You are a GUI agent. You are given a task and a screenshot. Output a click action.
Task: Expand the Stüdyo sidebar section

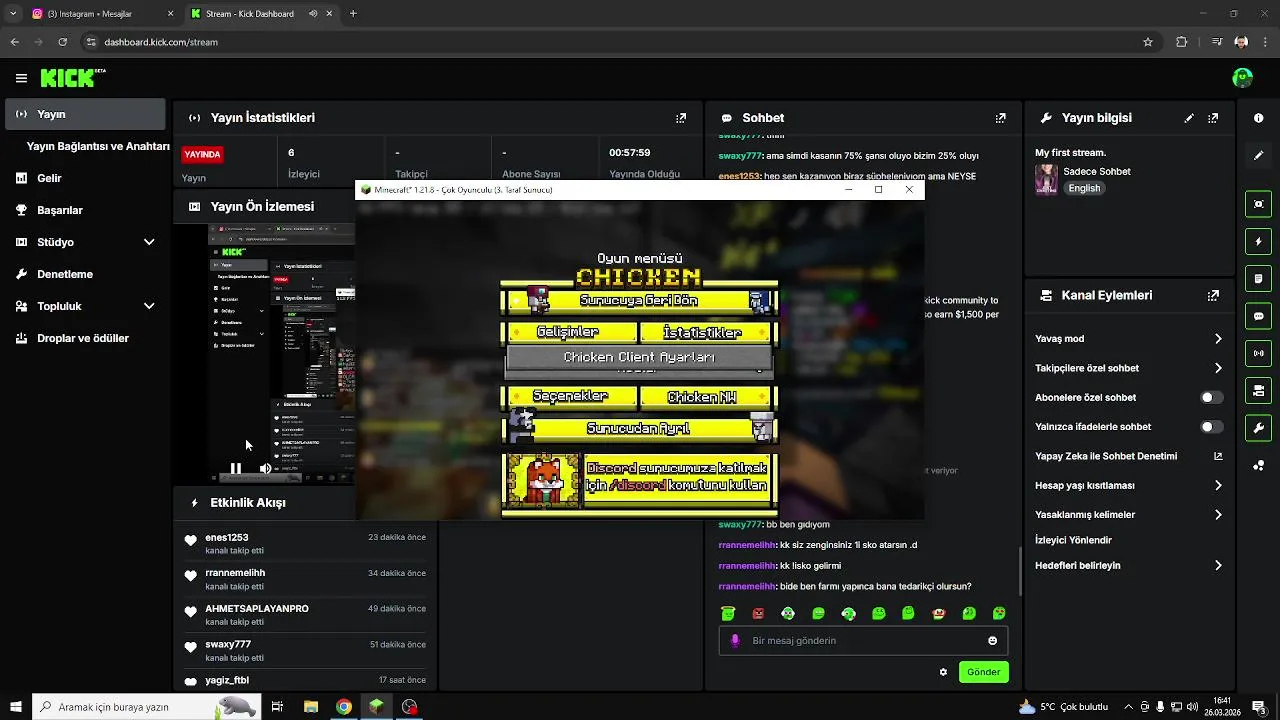149,242
